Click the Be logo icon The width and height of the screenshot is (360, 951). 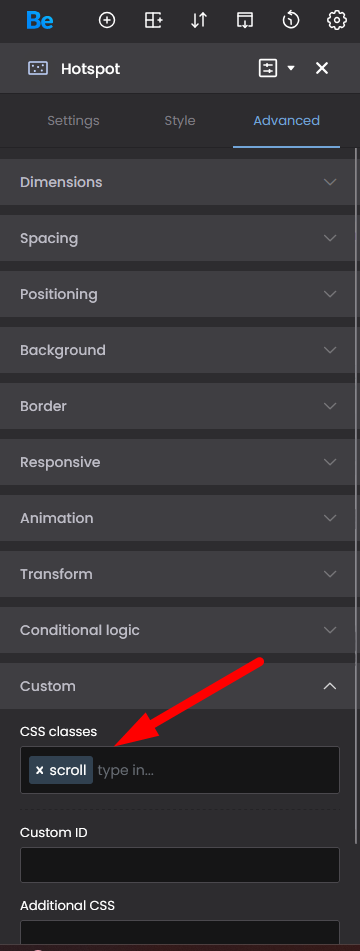(39, 21)
